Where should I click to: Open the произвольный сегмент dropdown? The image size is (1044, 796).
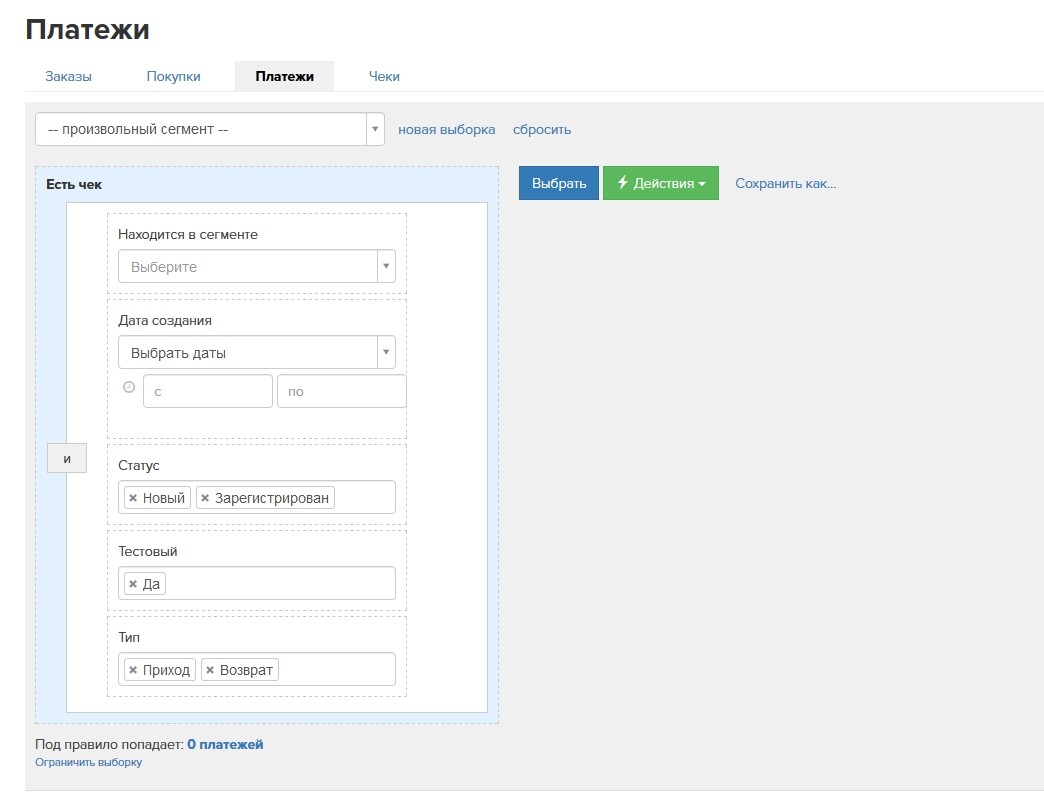point(210,129)
